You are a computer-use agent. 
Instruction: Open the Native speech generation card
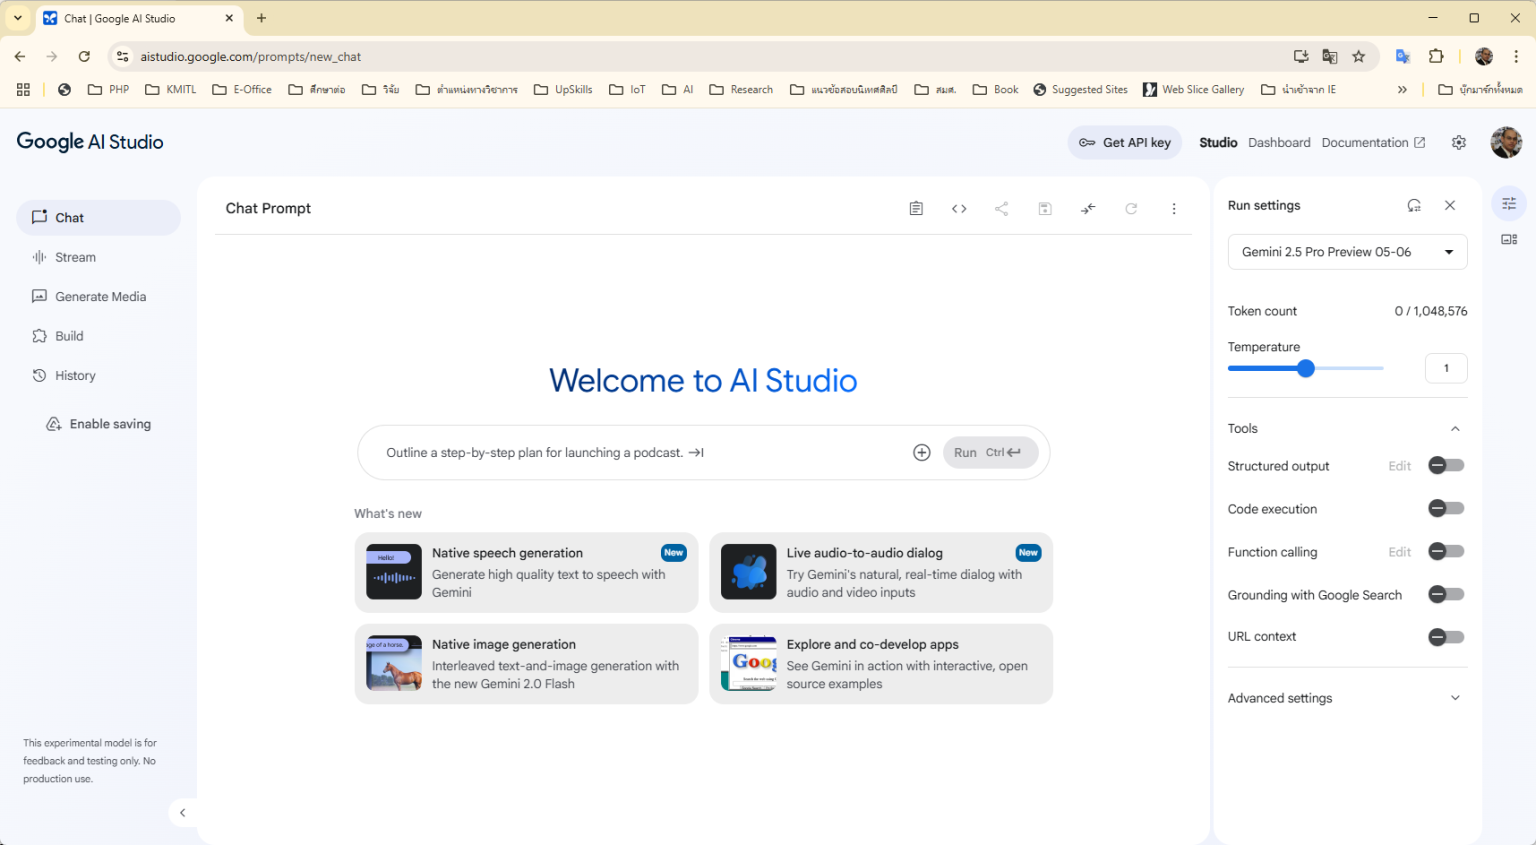pyautogui.click(x=526, y=572)
